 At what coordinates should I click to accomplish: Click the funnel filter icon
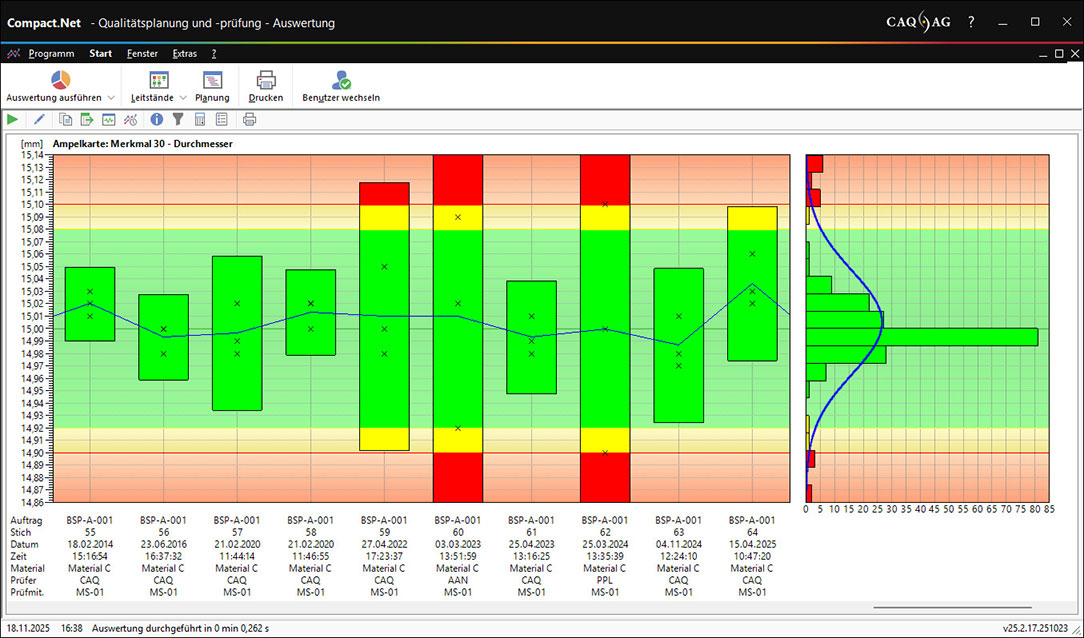[178, 120]
